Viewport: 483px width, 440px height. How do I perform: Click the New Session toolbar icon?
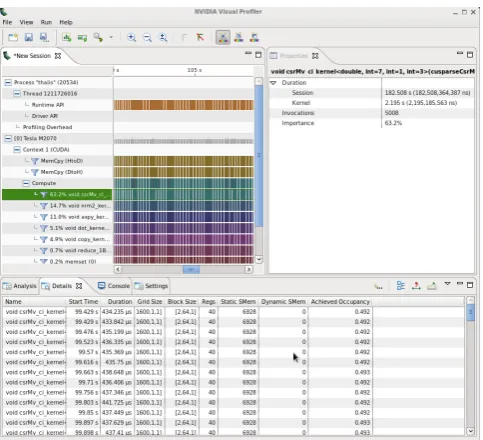coord(13,37)
